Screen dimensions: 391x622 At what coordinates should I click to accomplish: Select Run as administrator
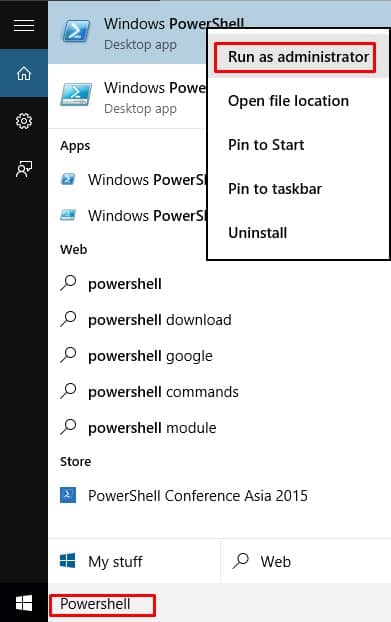[298, 57]
